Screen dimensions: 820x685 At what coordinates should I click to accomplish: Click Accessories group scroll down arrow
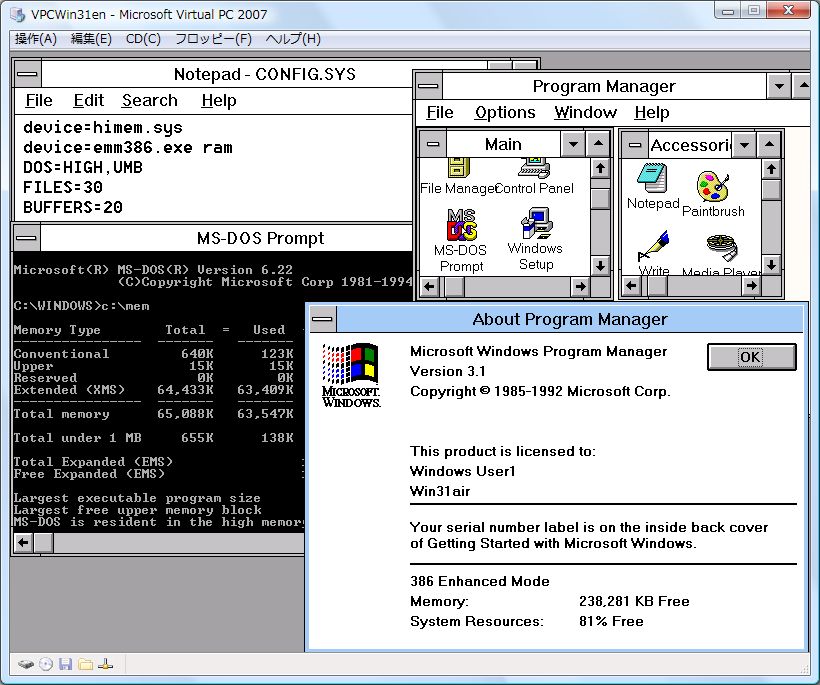(771, 265)
